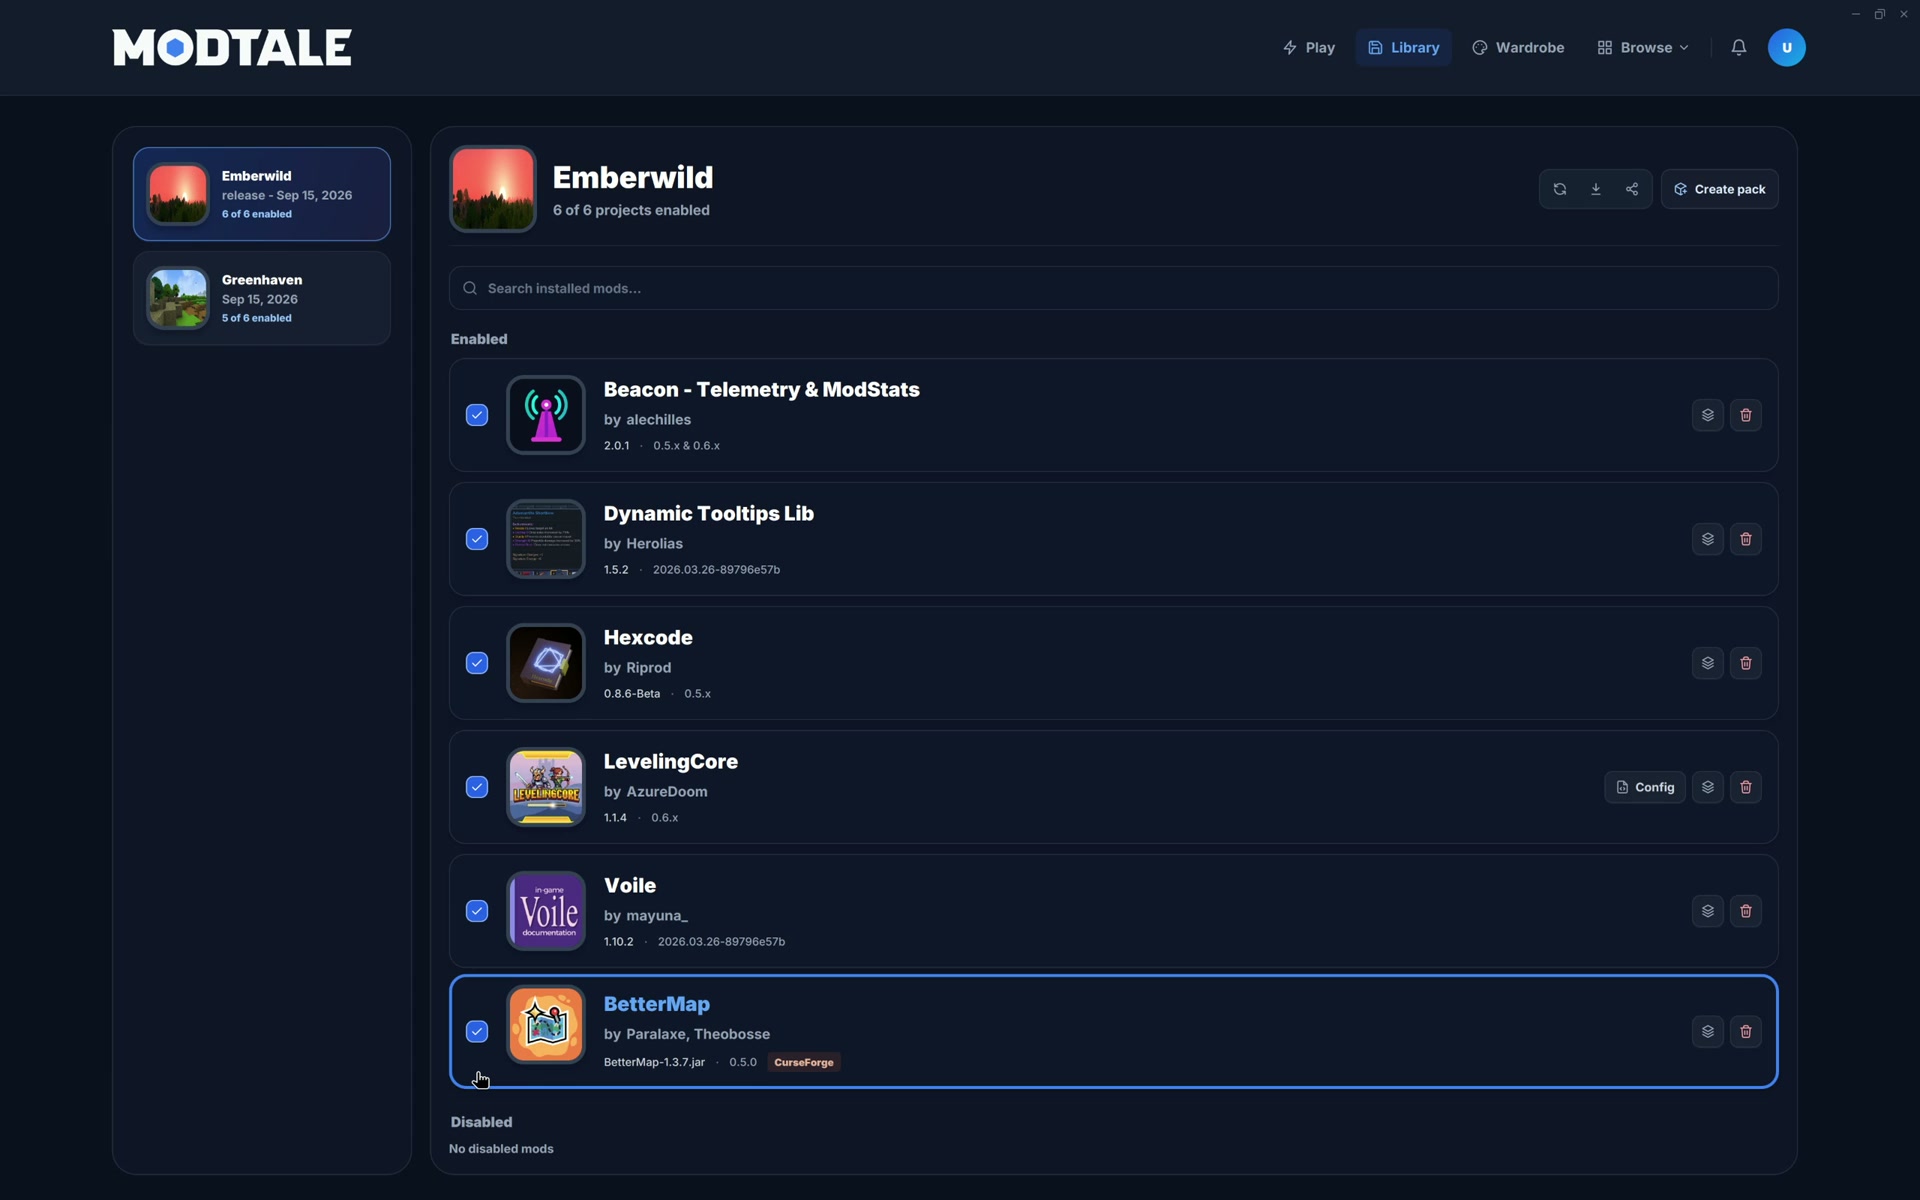Disable BetterMap via its checkbox
This screenshot has height=1200, width=1920.
[x=477, y=1031]
